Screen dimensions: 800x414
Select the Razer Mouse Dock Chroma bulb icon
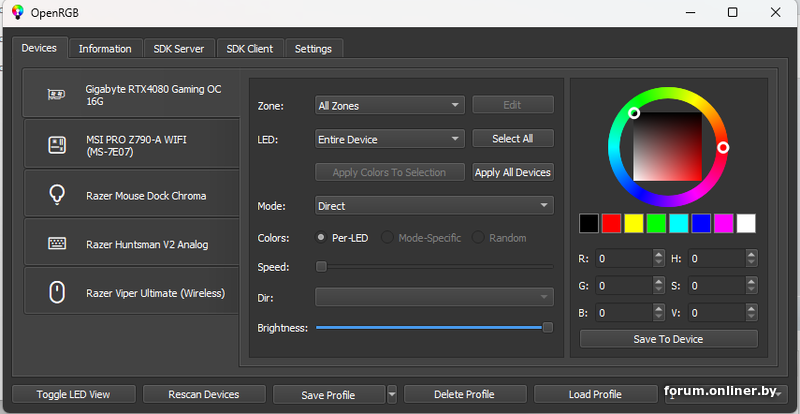point(57,195)
